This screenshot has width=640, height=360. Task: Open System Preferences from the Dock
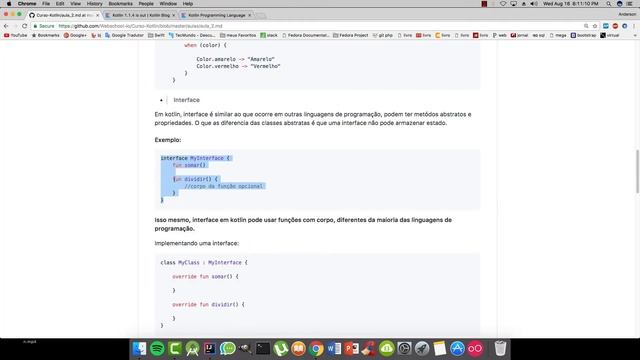(x=404, y=349)
